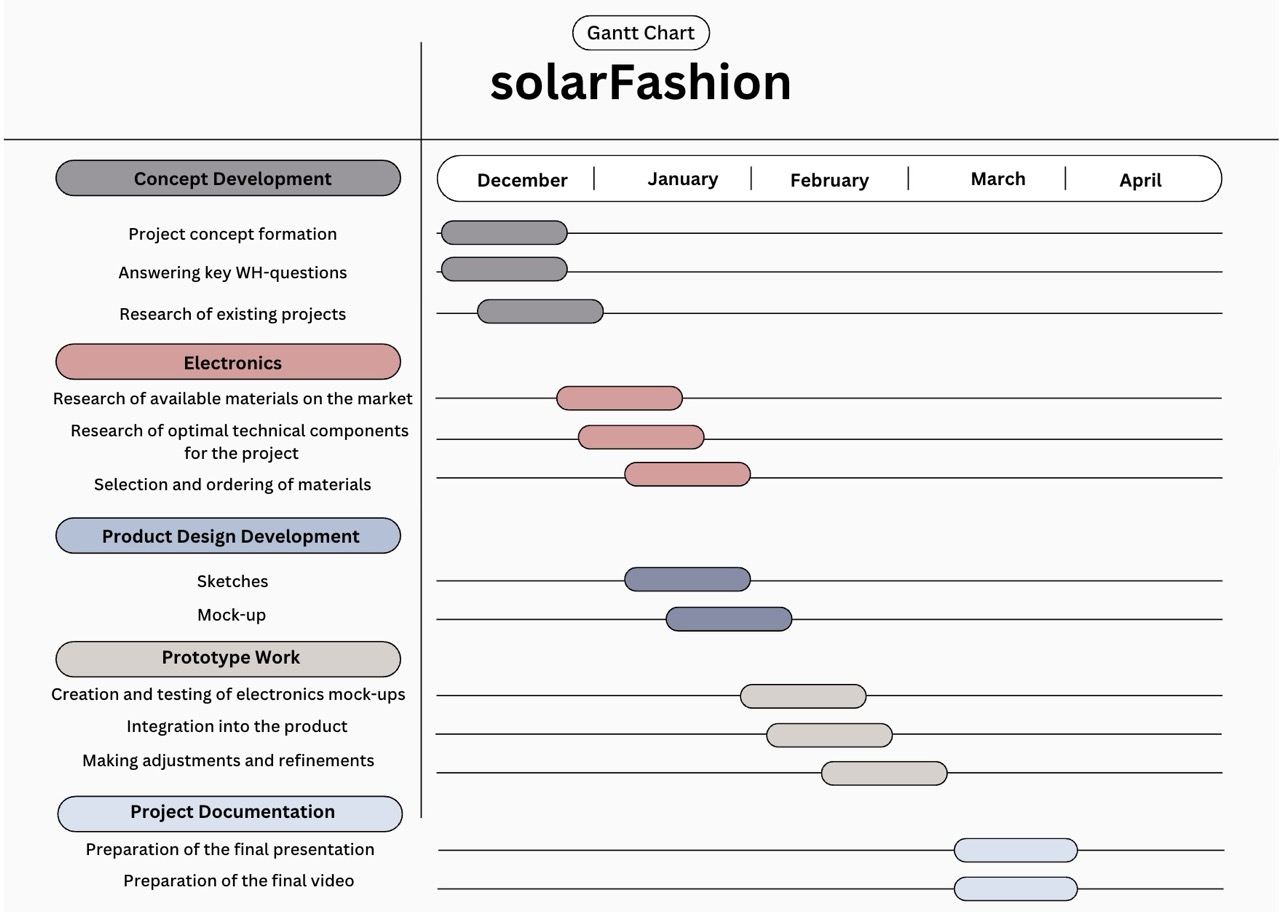Screen dimensions: 1280x912
Task: Click the Mock-up timeline bar
Action: (728, 619)
